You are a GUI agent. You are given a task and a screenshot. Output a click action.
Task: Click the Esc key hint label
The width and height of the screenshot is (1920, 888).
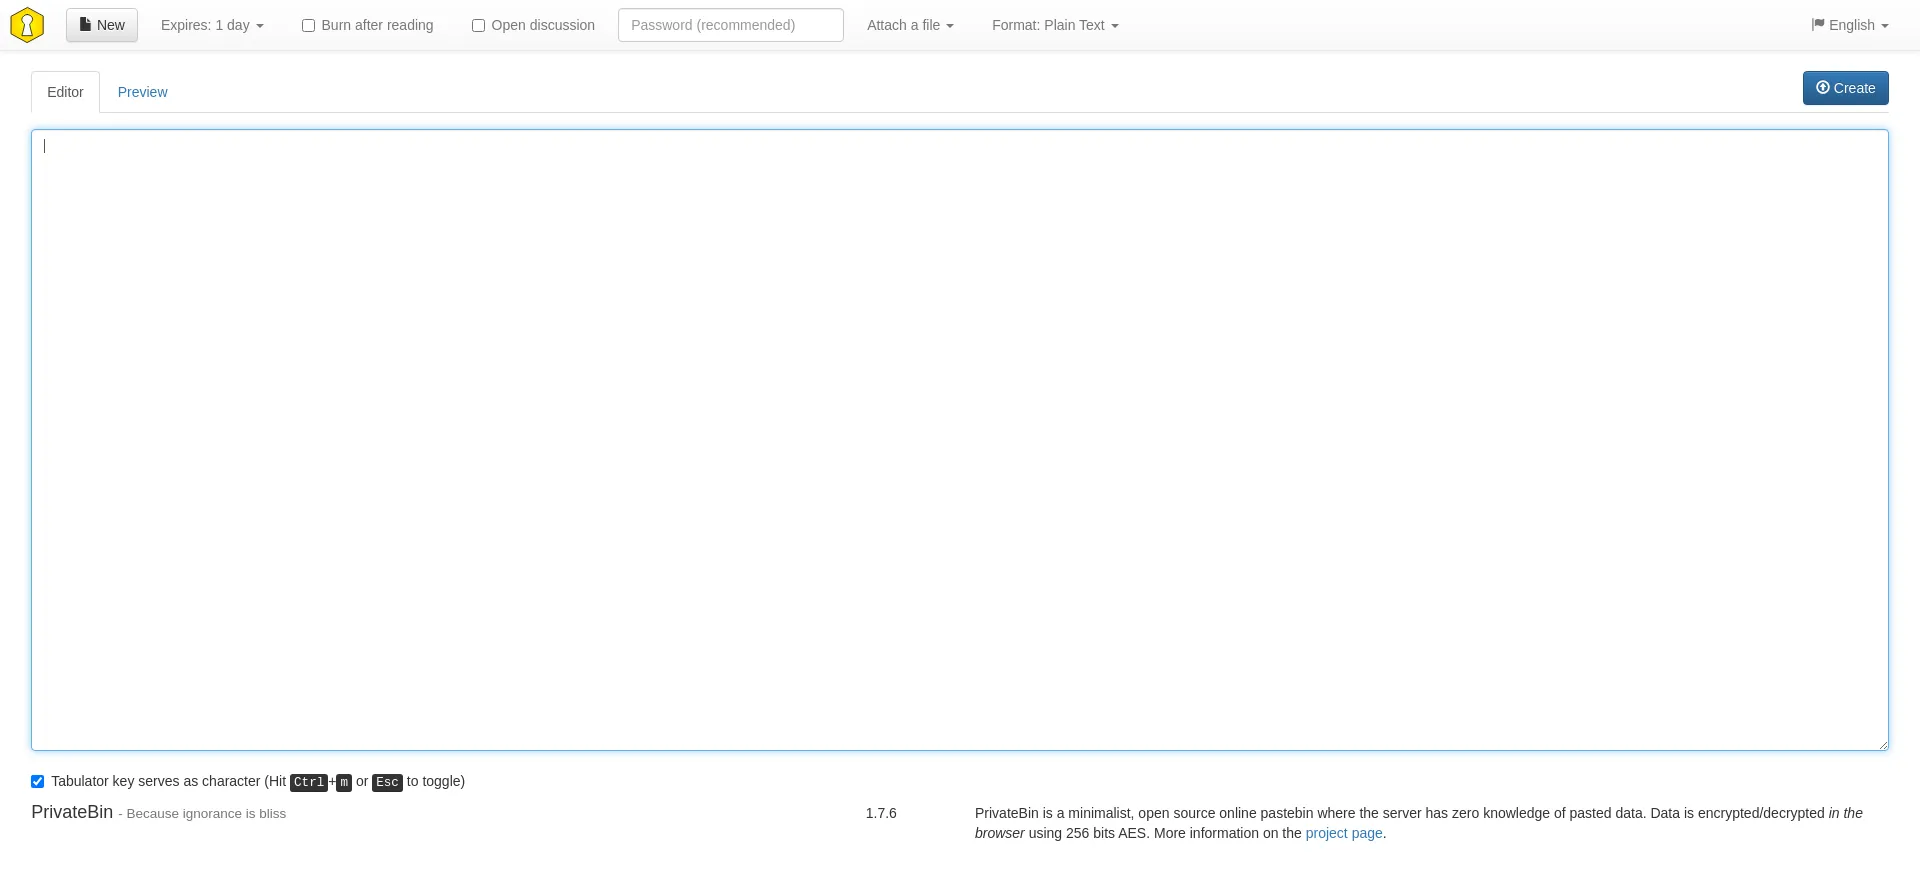(x=387, y=782)
